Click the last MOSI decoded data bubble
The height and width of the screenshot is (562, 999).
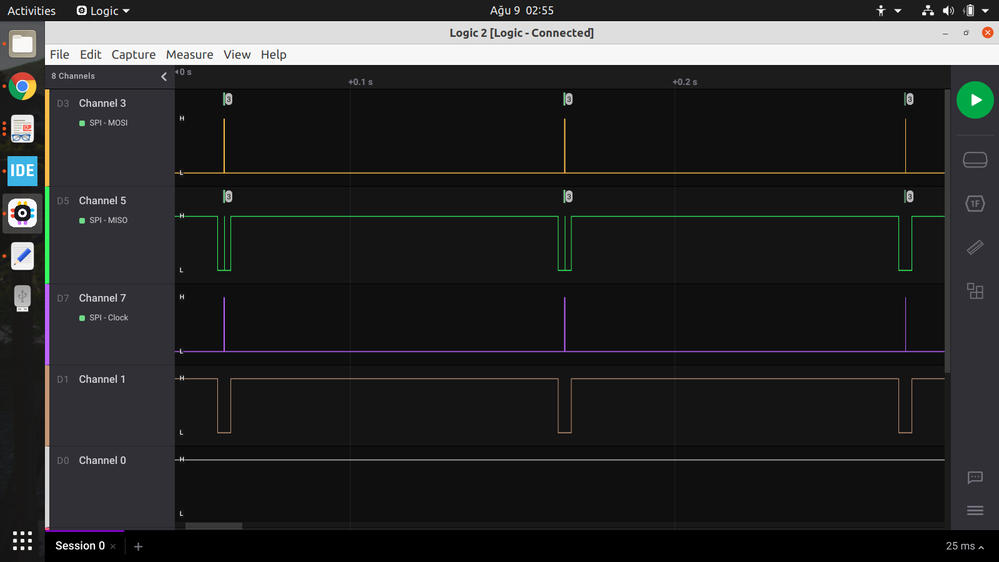909,99
